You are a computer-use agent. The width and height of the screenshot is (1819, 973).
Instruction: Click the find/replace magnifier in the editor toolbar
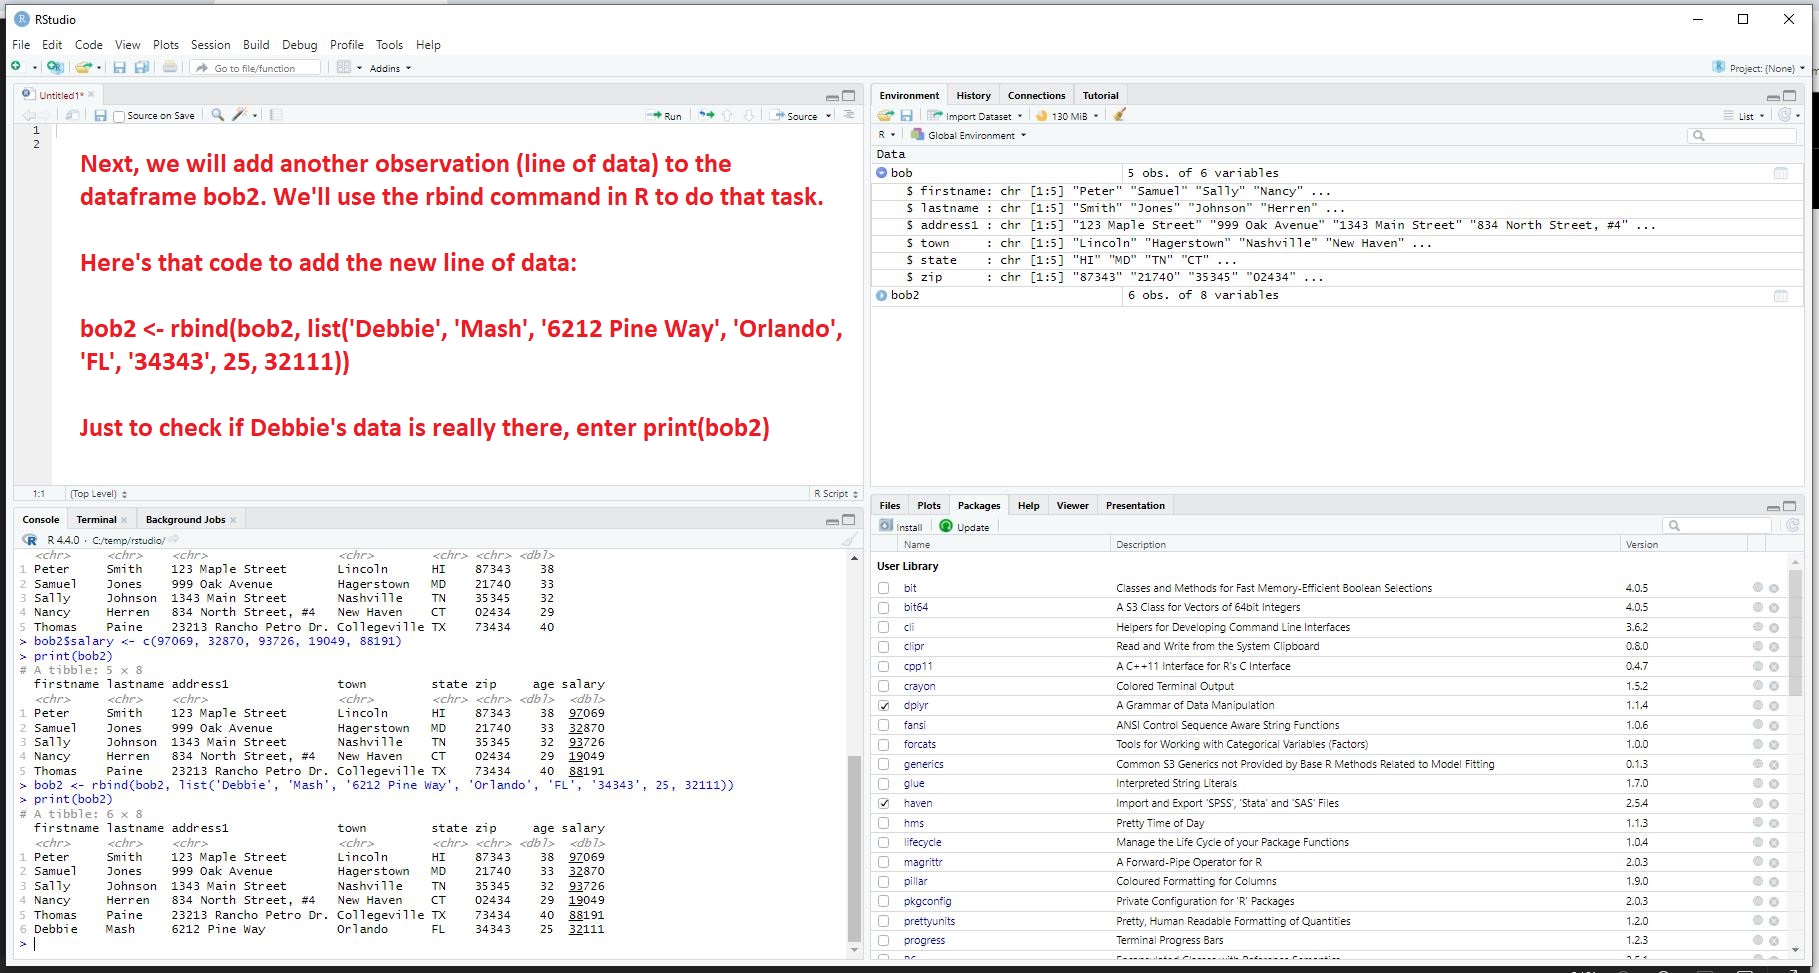point(217,116)
